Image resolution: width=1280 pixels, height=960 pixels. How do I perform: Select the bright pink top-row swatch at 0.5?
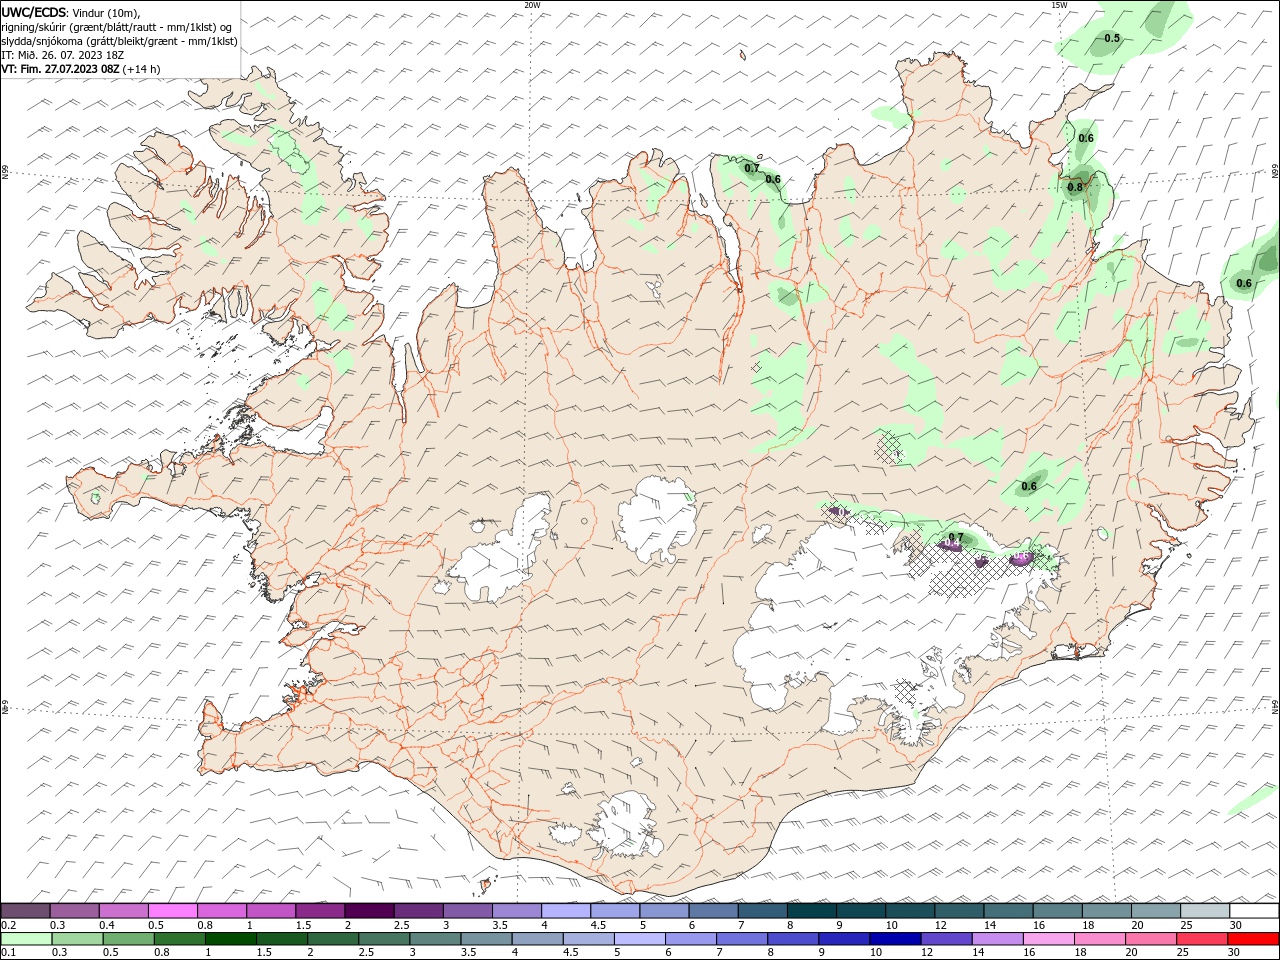tap(172, 911)
